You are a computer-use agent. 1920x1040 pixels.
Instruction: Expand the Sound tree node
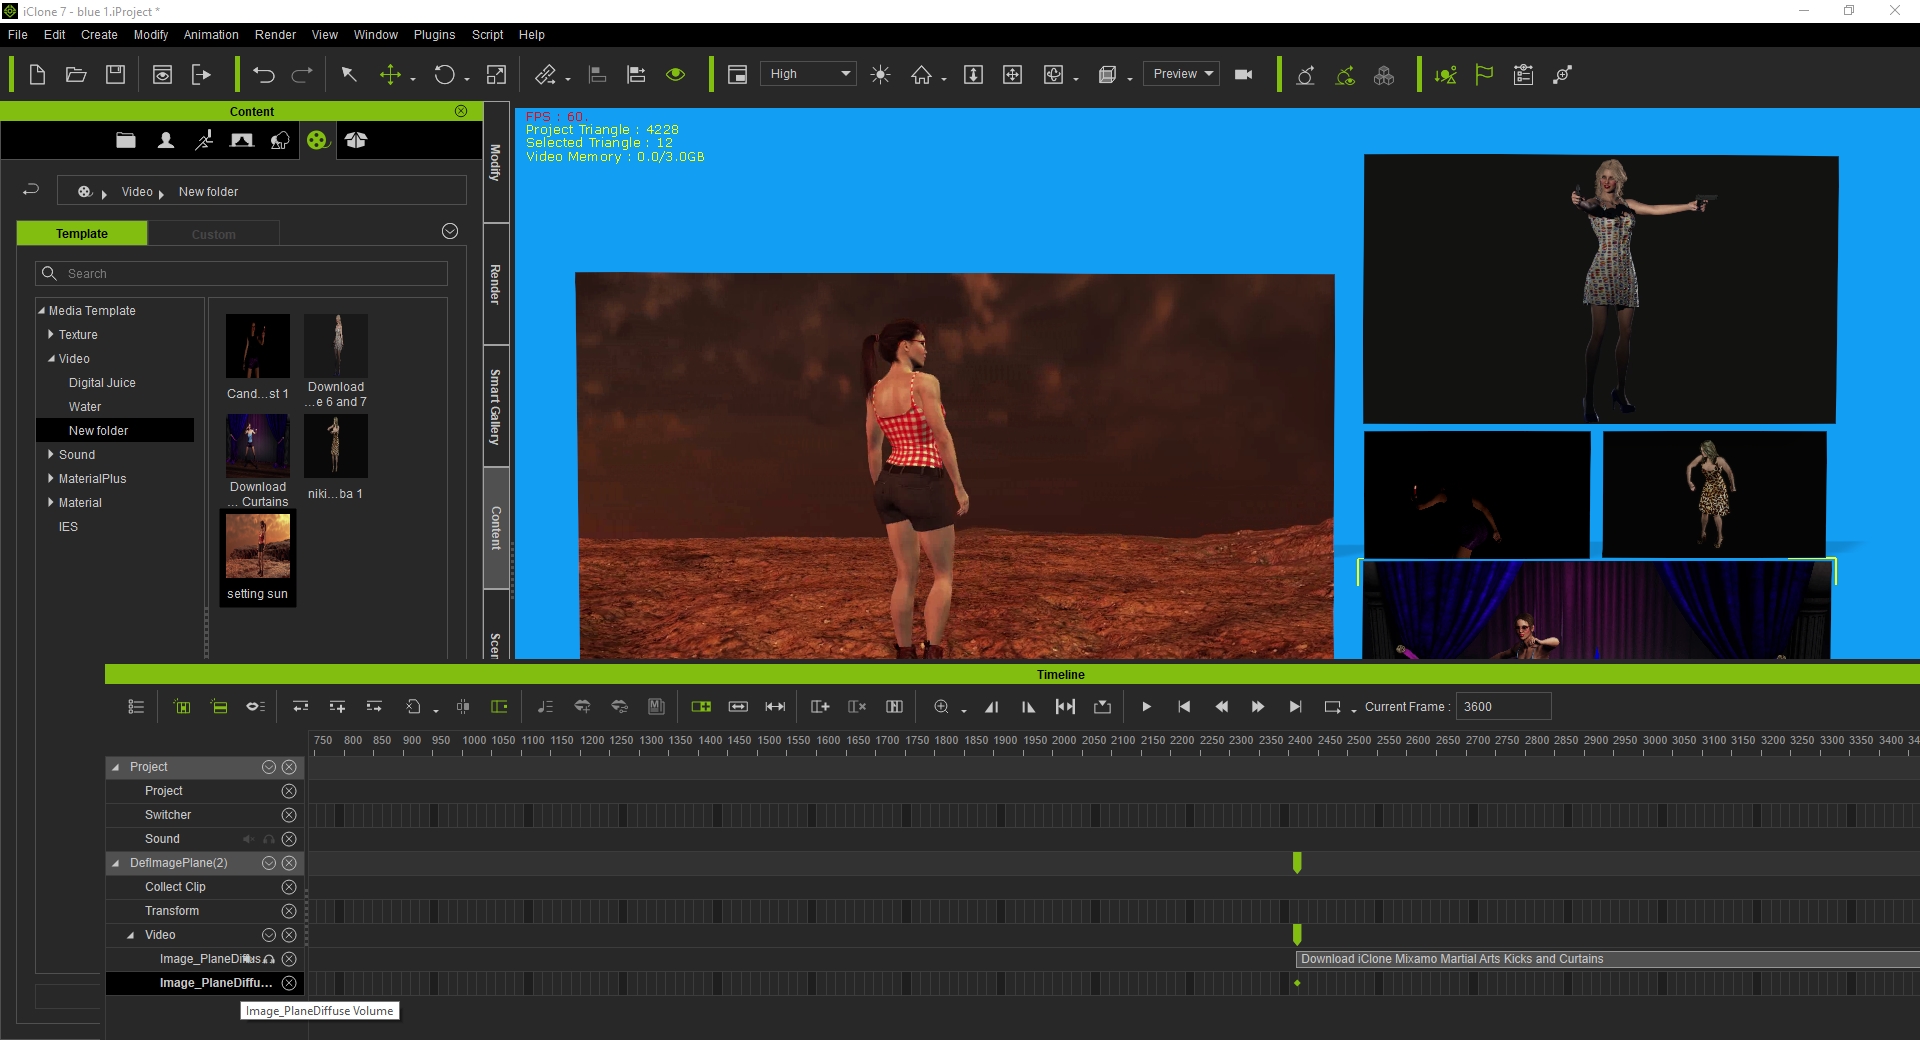50,455
